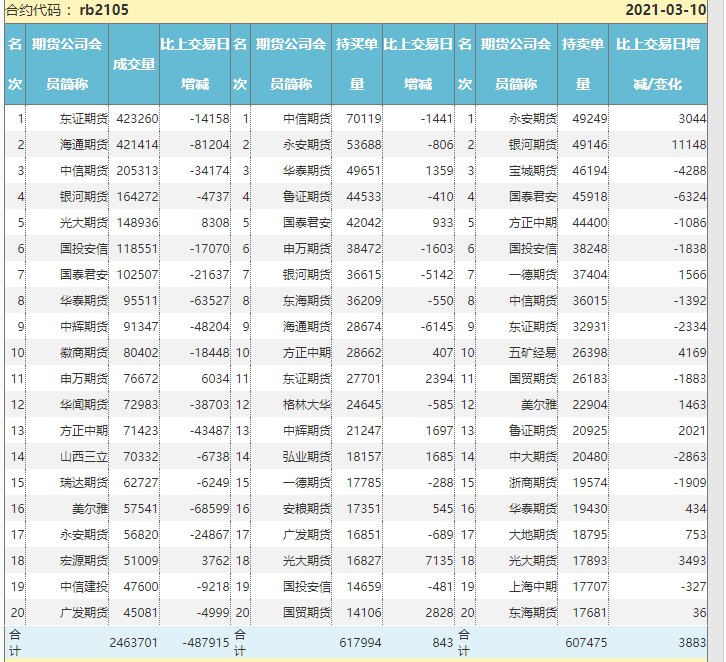Select 大地期货 in the short ranking
The width and height of the screenshot is (726, 662).
pyautogui.click(x=532, y=535)
